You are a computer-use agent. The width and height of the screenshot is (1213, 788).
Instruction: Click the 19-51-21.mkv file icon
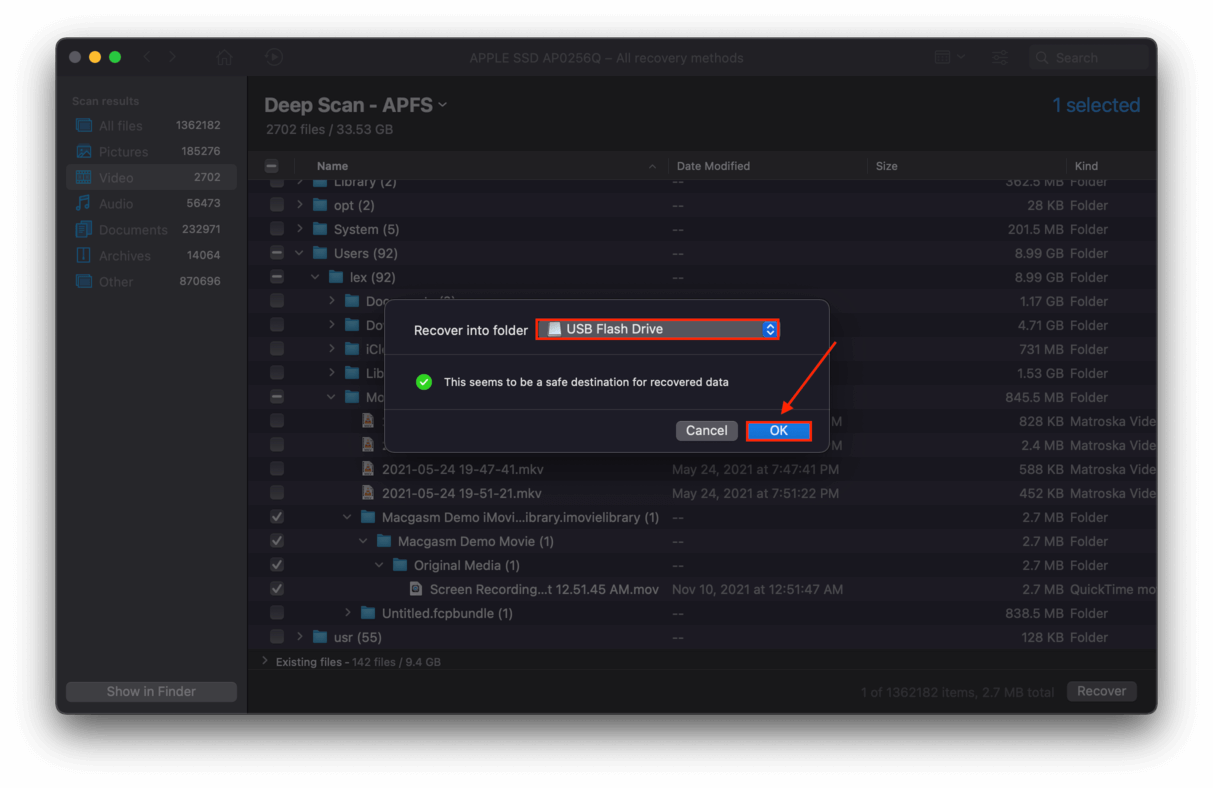click(368, 493)
